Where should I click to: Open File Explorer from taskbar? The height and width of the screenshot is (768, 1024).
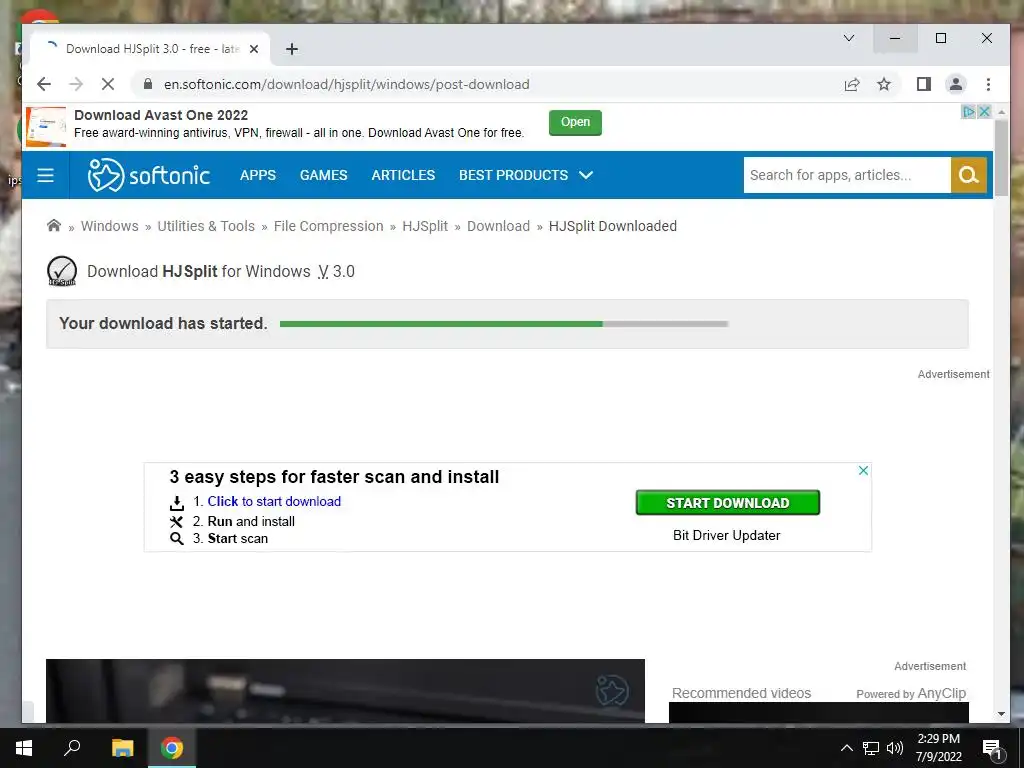[122, 748]
